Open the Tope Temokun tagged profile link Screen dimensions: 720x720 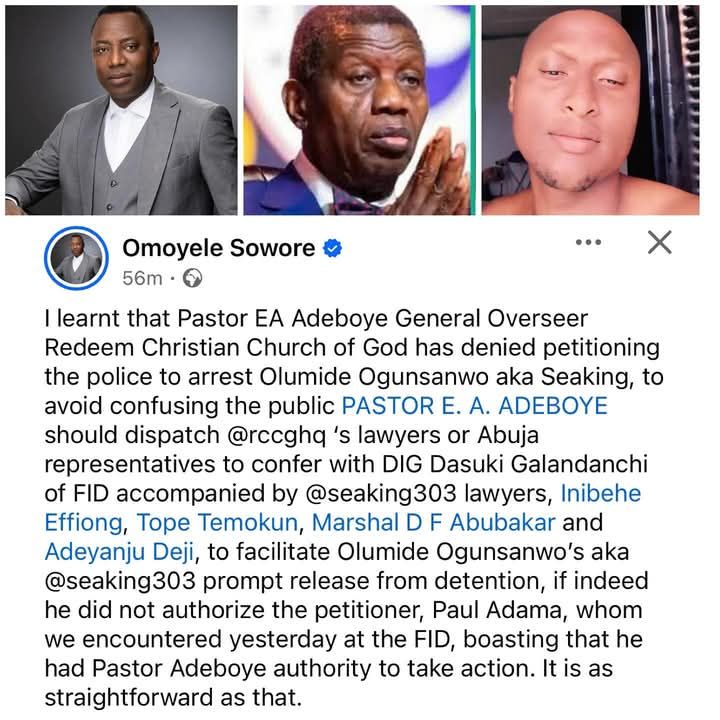click(x=217, y=523)
